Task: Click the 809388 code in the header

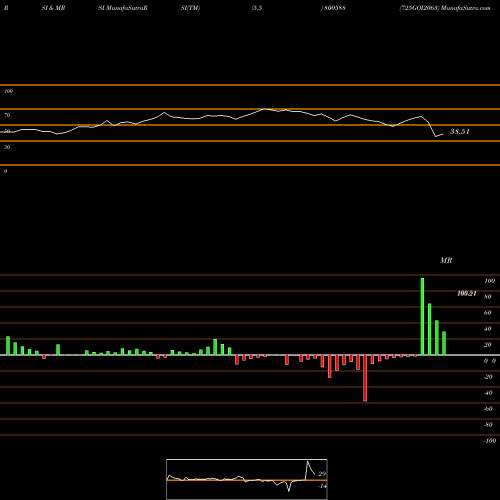Action: pos(334,8)
